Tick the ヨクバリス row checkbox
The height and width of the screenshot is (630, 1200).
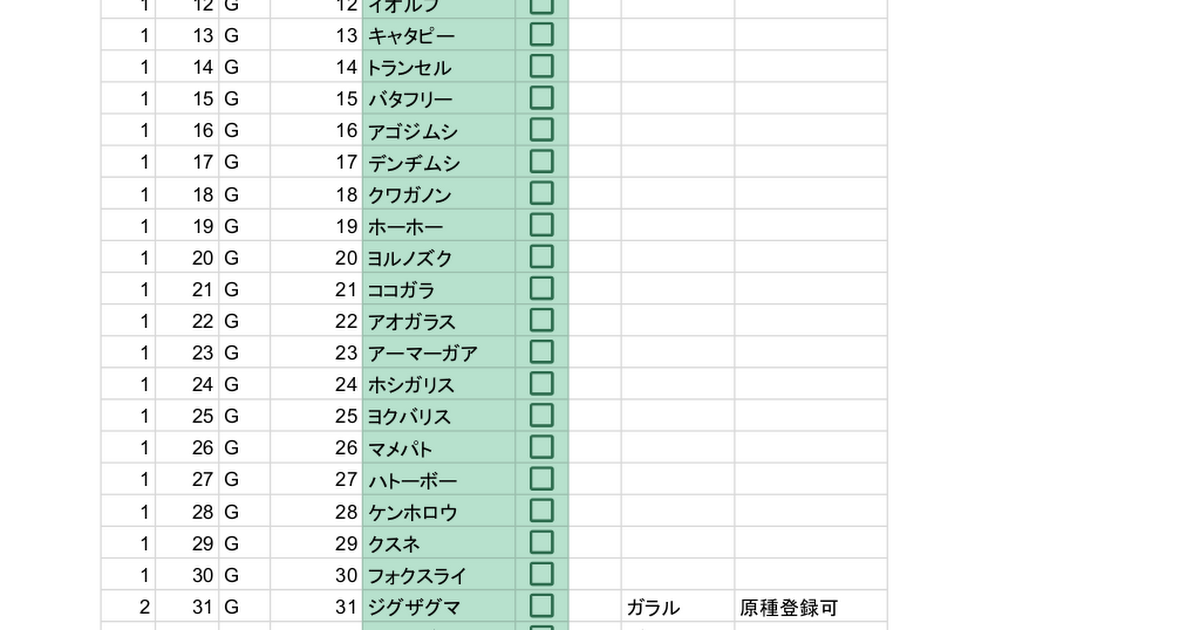pos(541,416)
